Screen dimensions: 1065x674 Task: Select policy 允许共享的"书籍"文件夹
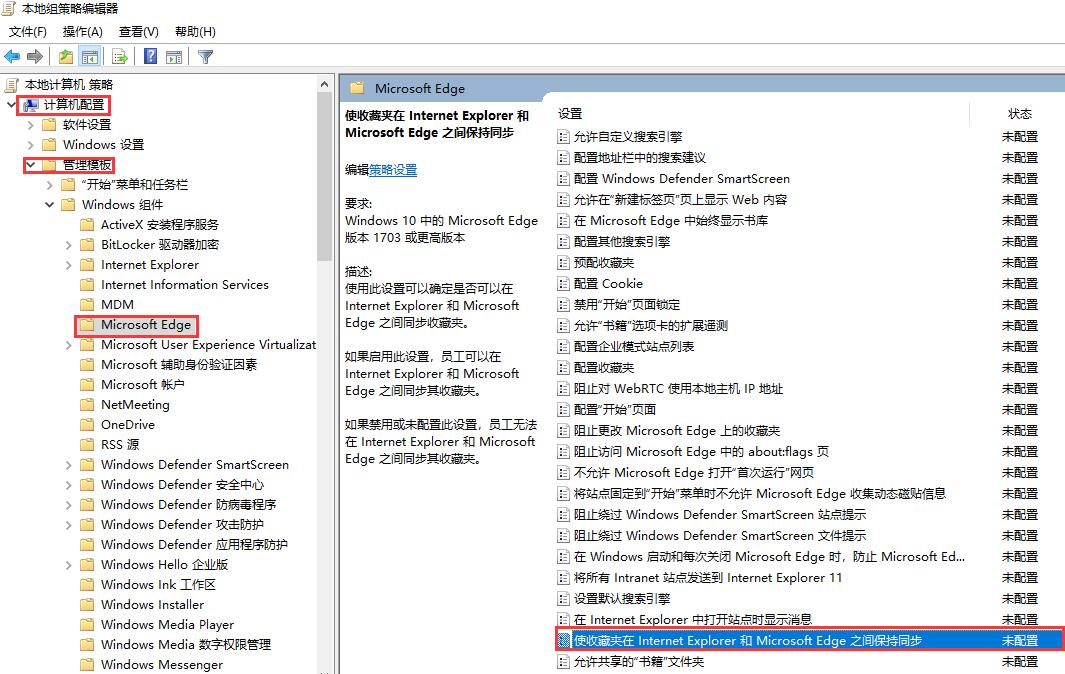coord(638,662)
